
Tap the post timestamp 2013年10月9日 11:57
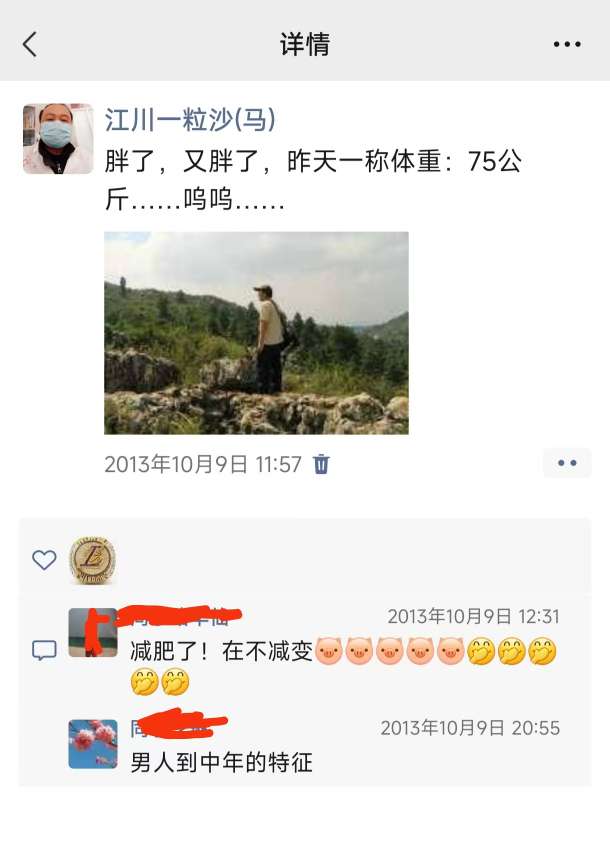click(x=203, y=464)
